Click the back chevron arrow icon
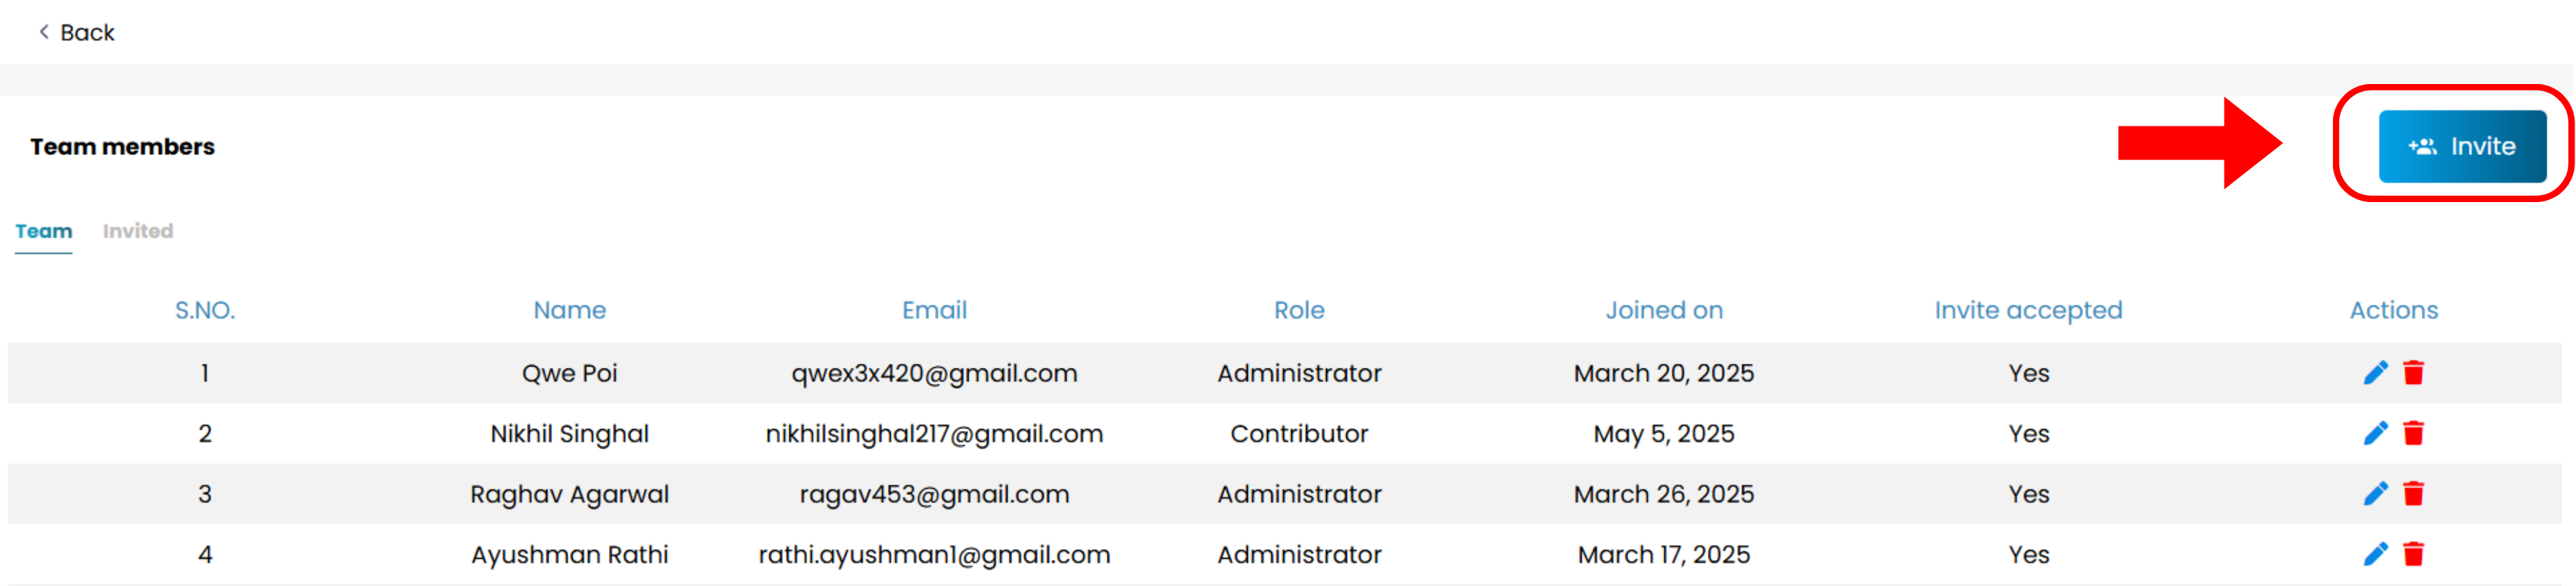 point(44,32)
